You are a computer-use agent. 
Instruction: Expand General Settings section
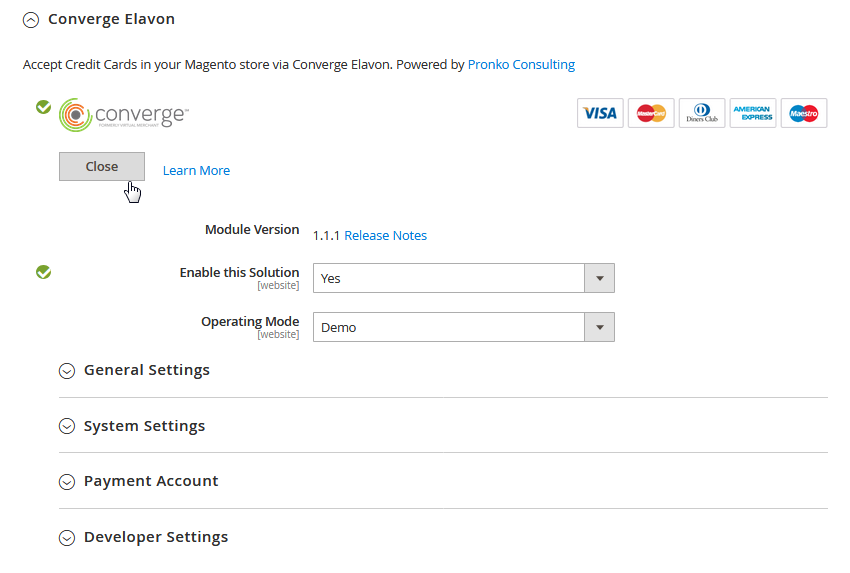pos(146,370)
